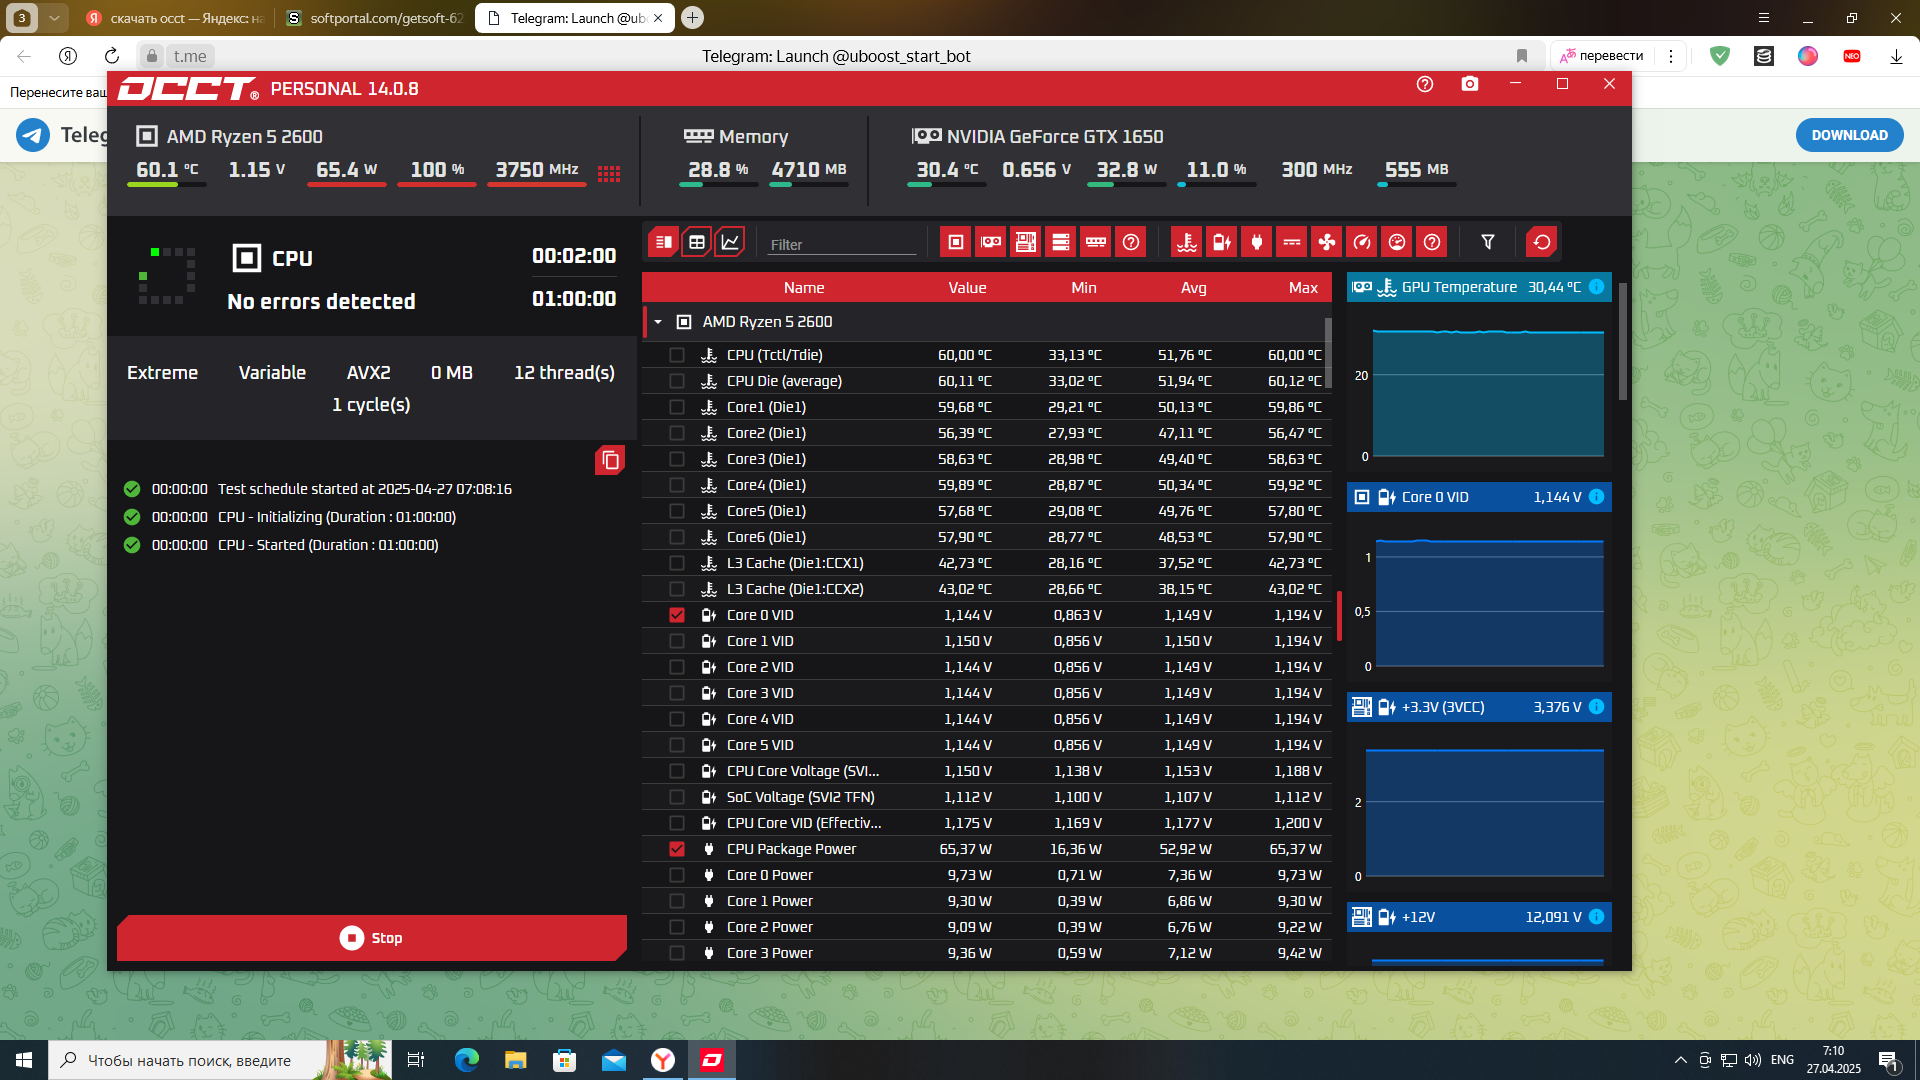Take screenshot with OCCT camera icon

coord(1469,85)
